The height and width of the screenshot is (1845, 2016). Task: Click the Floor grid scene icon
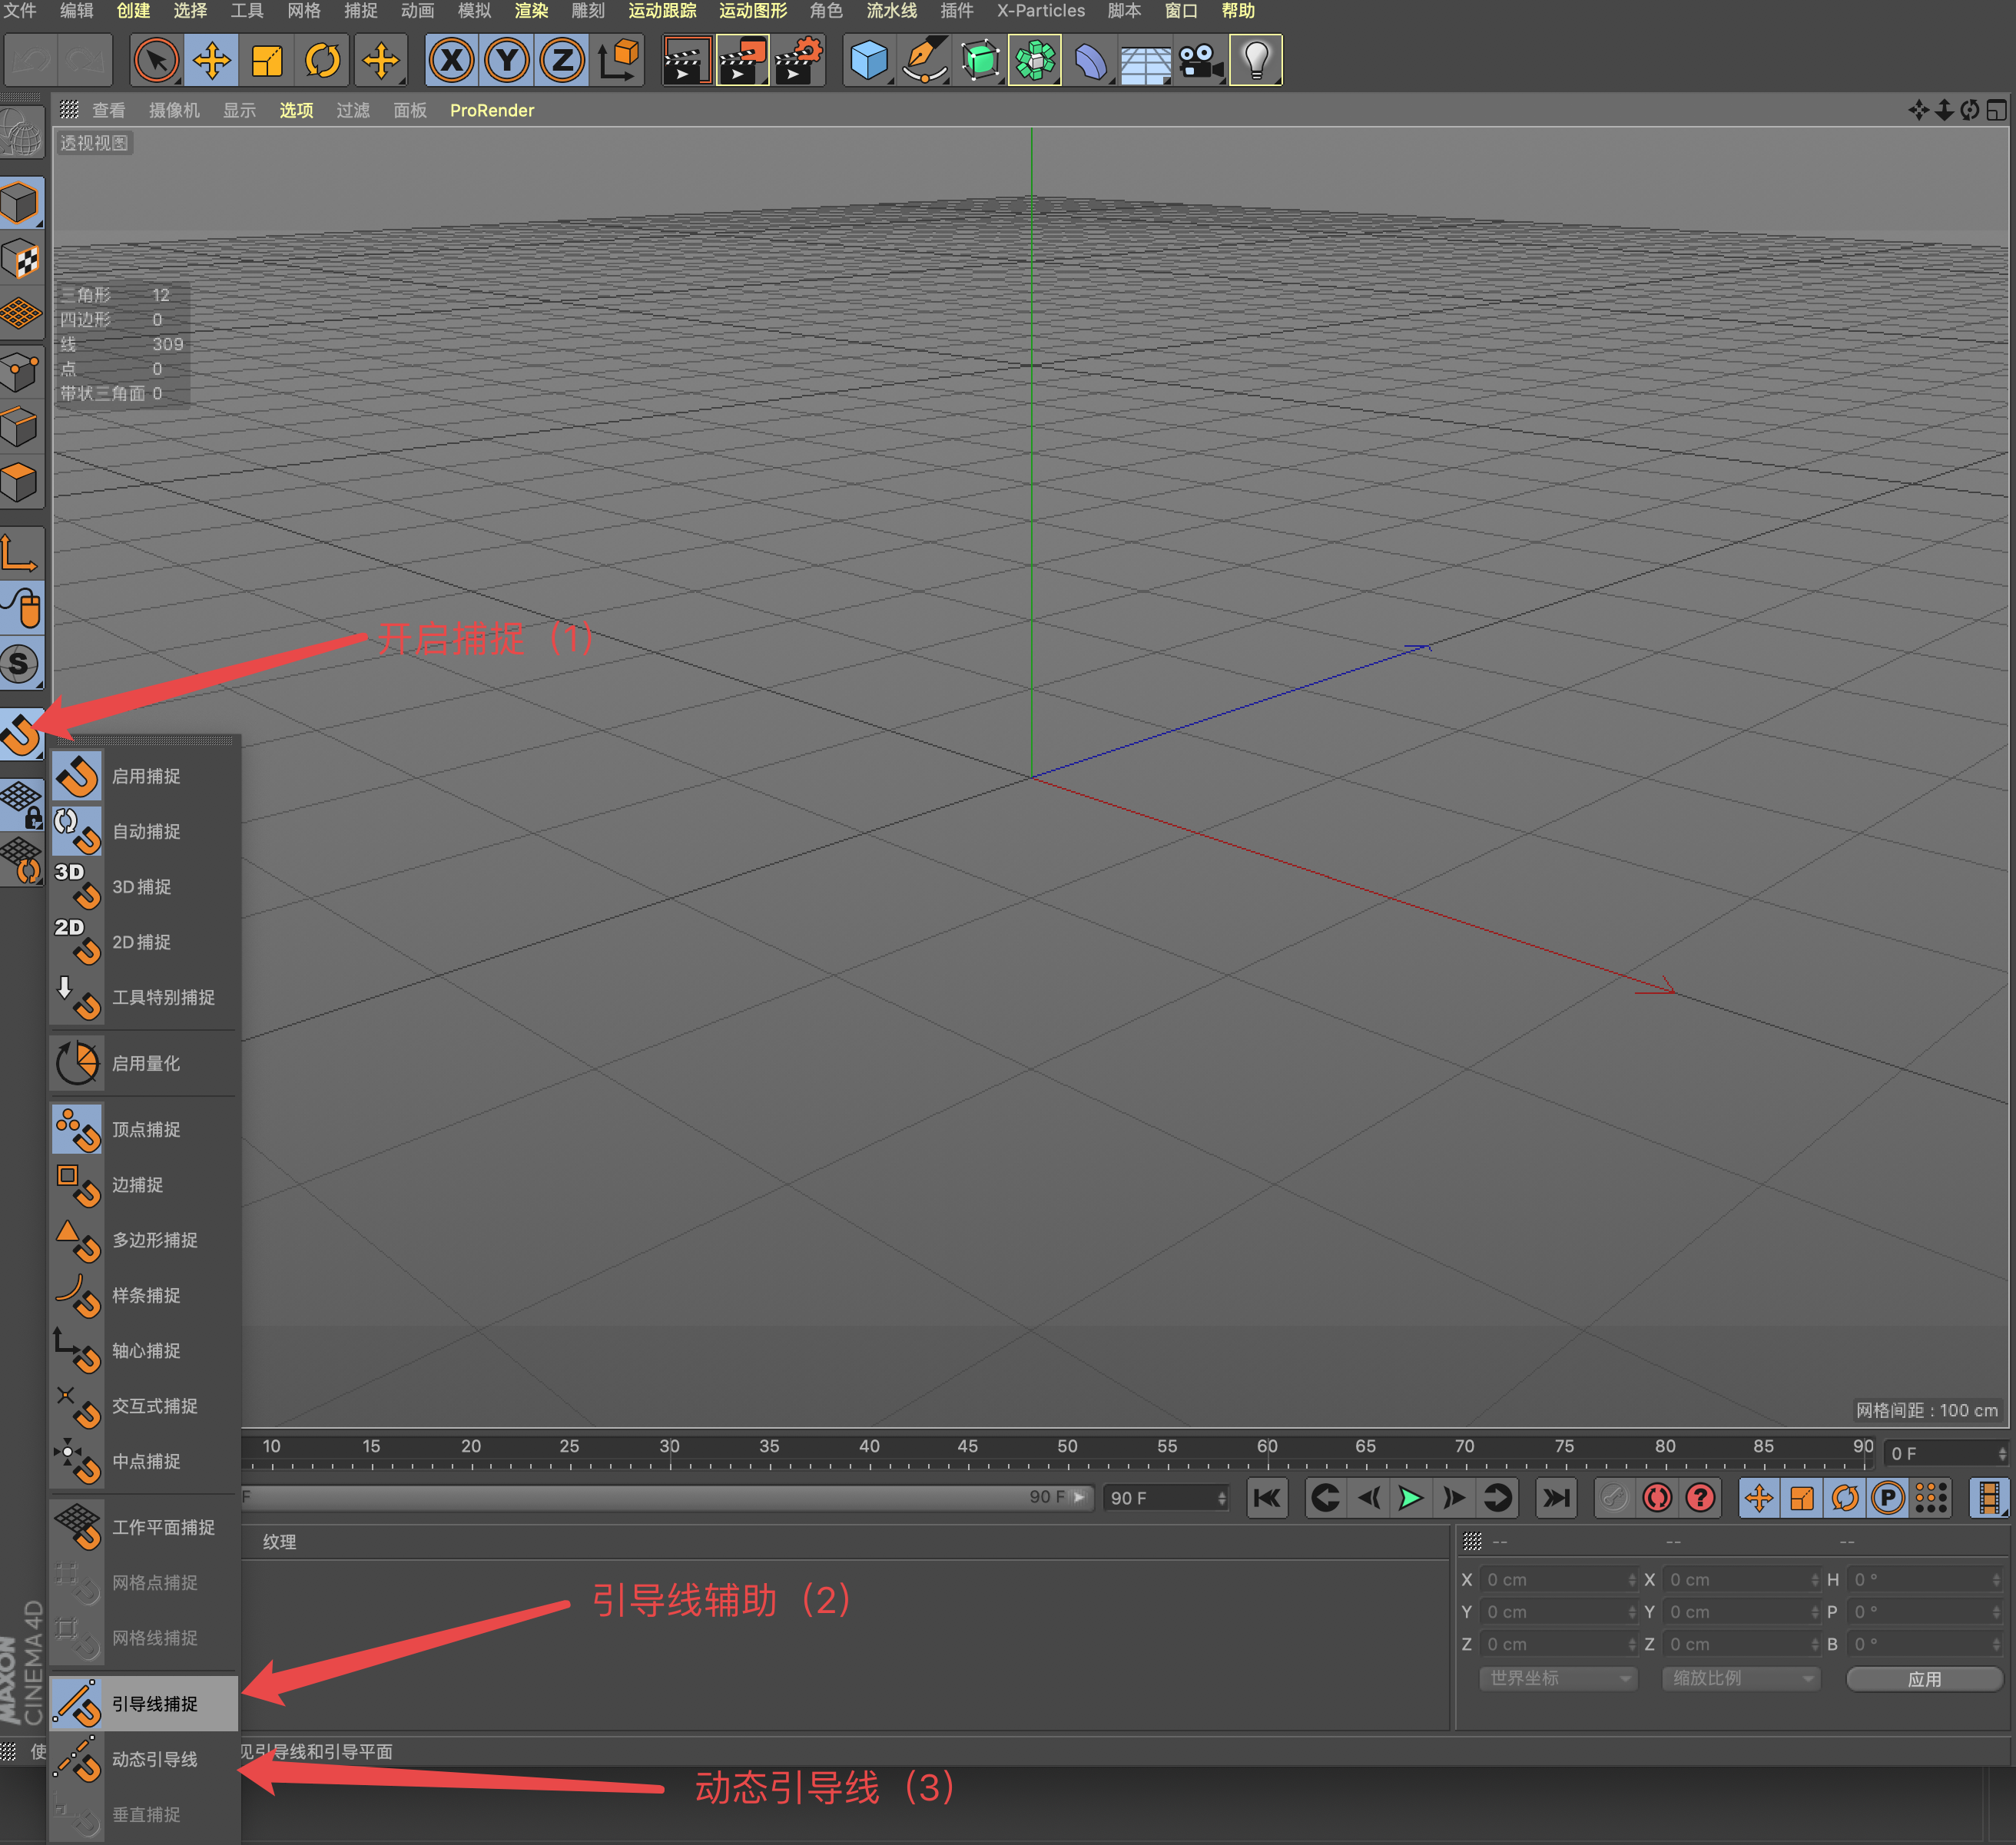1145,61
